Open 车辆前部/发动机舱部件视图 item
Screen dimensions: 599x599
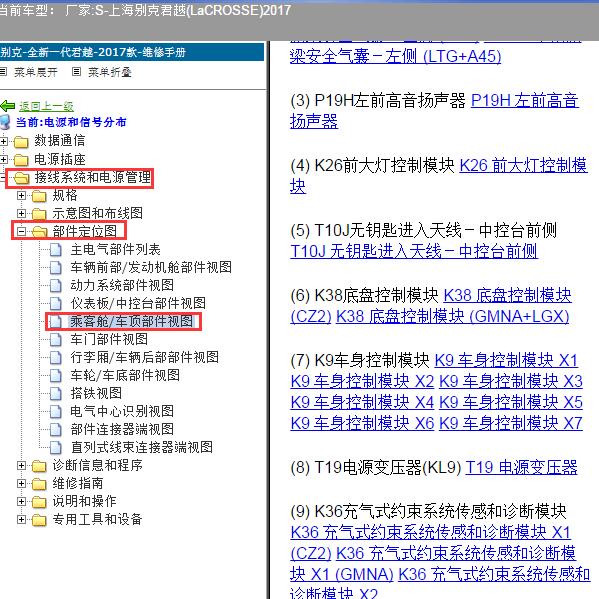(x=151, y=268)
